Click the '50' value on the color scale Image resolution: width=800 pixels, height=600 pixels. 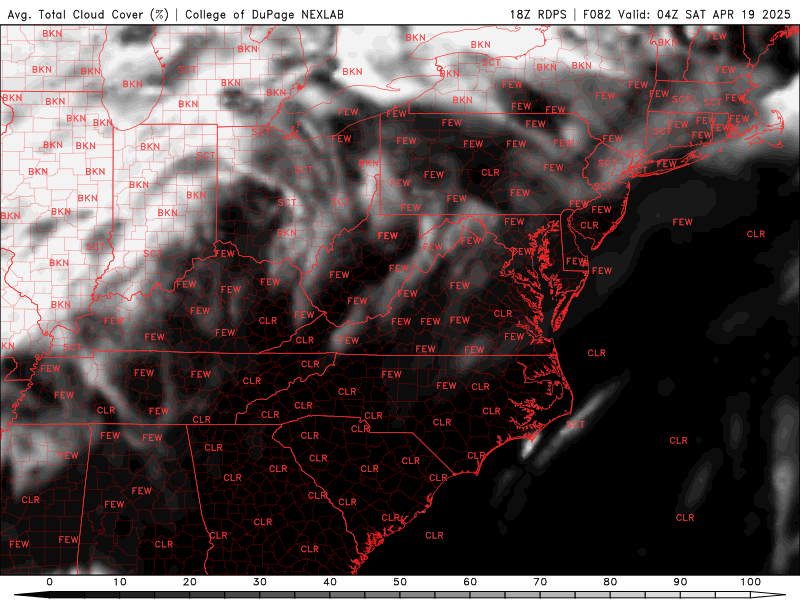pos(400,582)
